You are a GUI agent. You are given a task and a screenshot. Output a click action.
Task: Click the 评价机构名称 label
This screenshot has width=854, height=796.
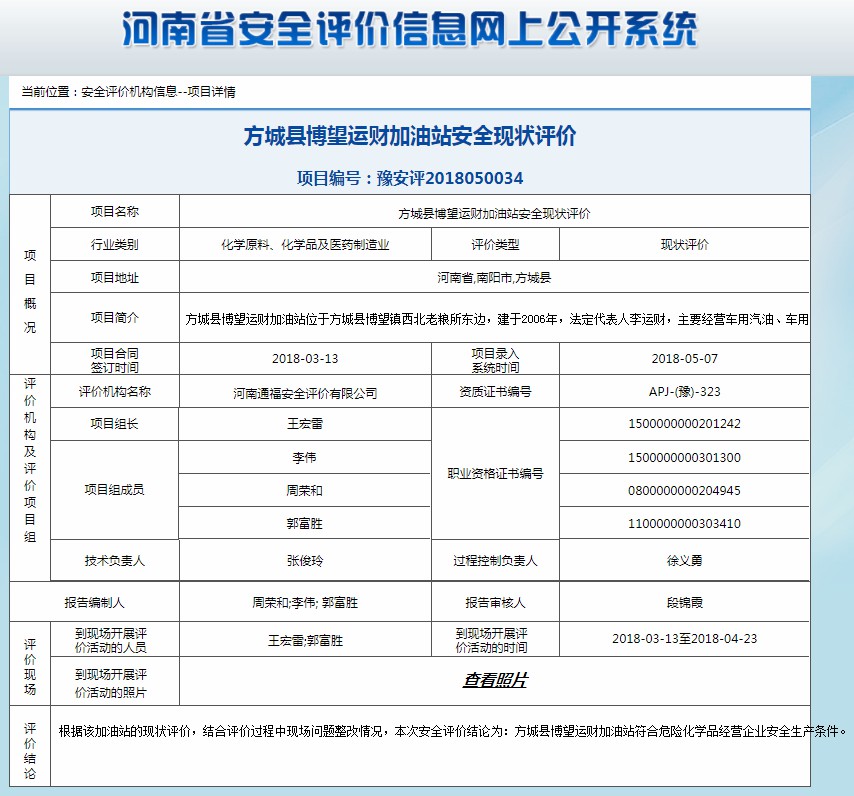tap(114, 391)
